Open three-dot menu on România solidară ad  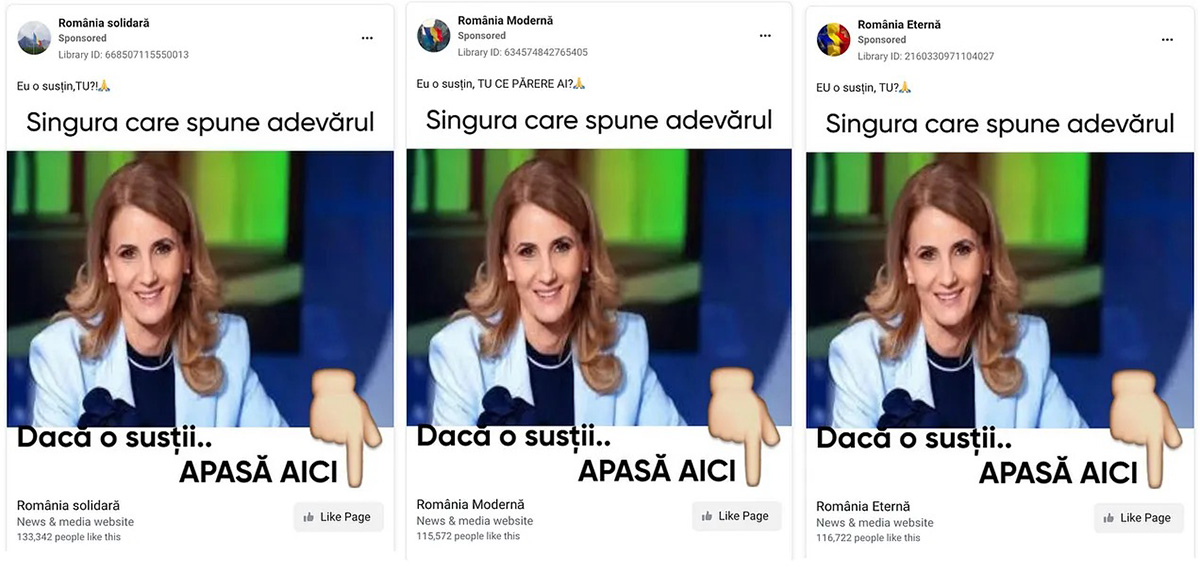coord(367,38)
